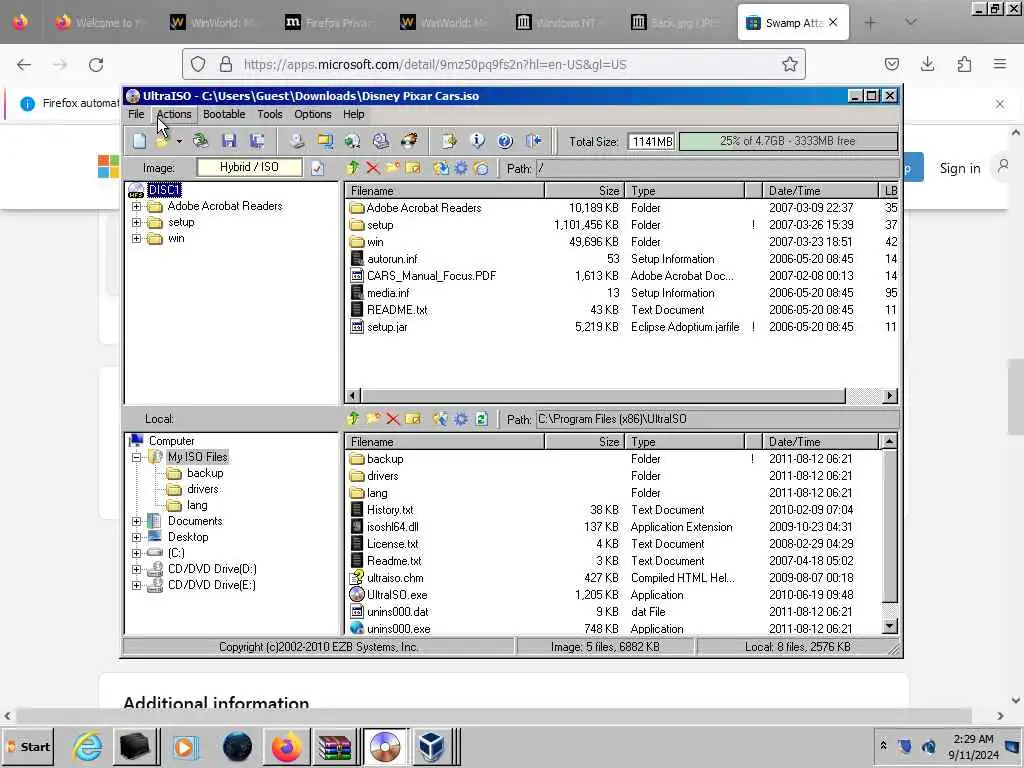The height and width of the screenshot is (768, 1024).
Task: Expand the win folder tree node
Action: click(136, 238)
